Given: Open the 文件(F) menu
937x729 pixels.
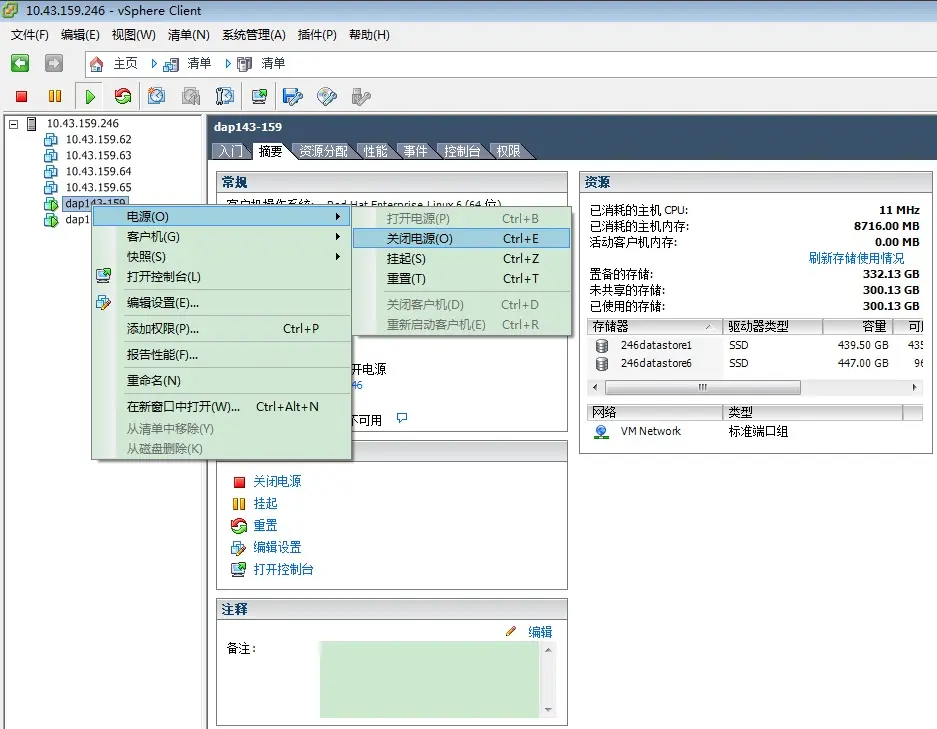Looking at the screenshot, I should pos(29,35).
